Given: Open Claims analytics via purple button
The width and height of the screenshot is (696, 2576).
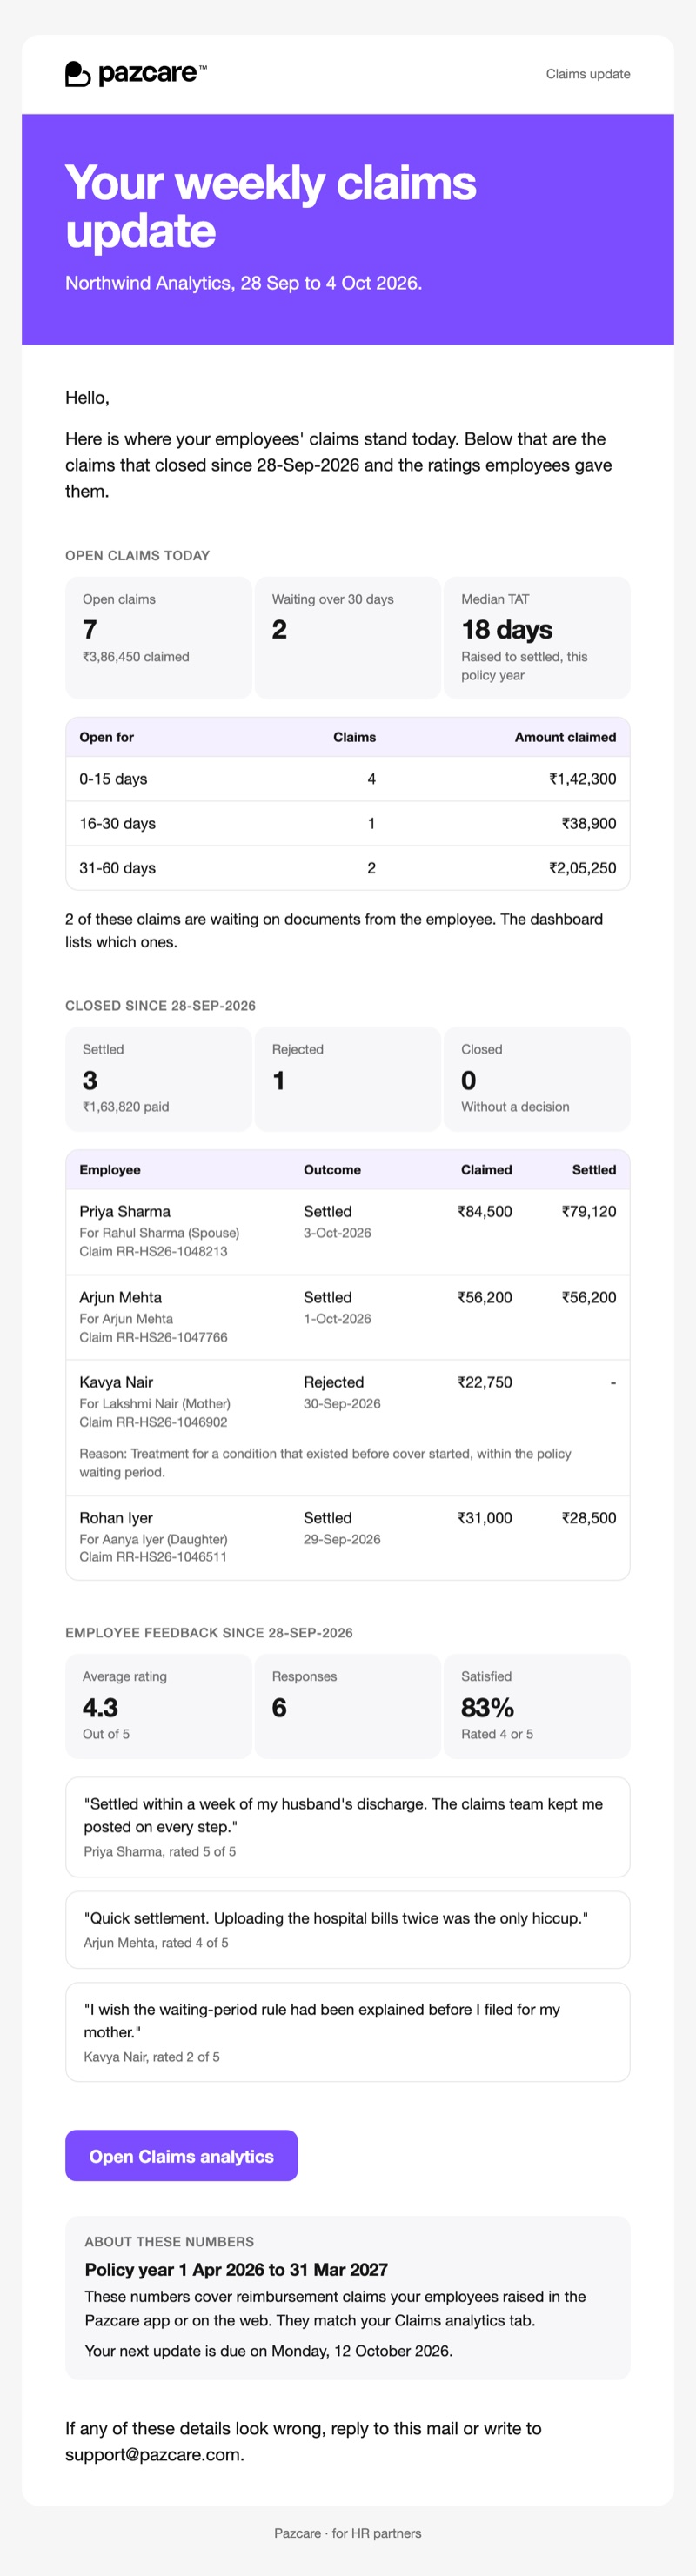Looking at the screenshot, I should click(x=181, y=2156).
